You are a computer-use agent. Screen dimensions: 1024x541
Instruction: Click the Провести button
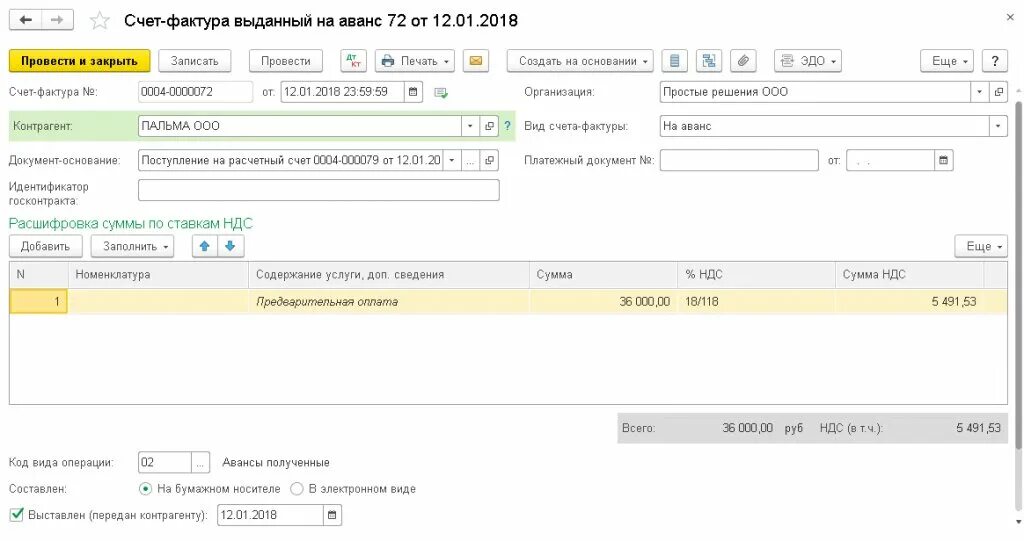point(285,61)
